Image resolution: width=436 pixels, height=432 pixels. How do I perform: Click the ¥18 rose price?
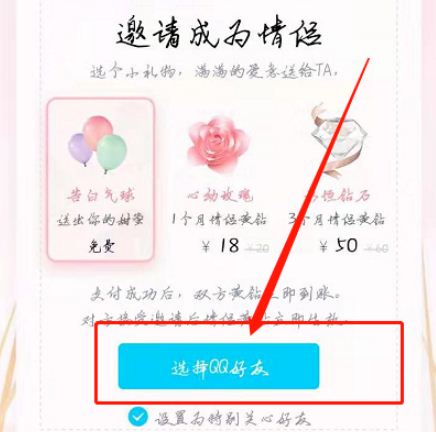[x=220, y=246]
